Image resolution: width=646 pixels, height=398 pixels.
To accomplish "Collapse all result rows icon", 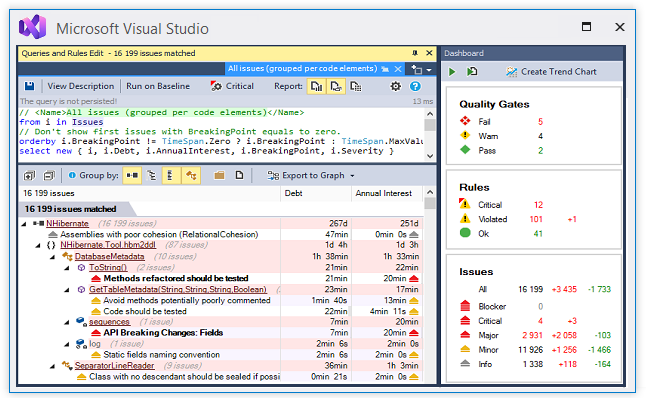I will [x=49, y=176].
